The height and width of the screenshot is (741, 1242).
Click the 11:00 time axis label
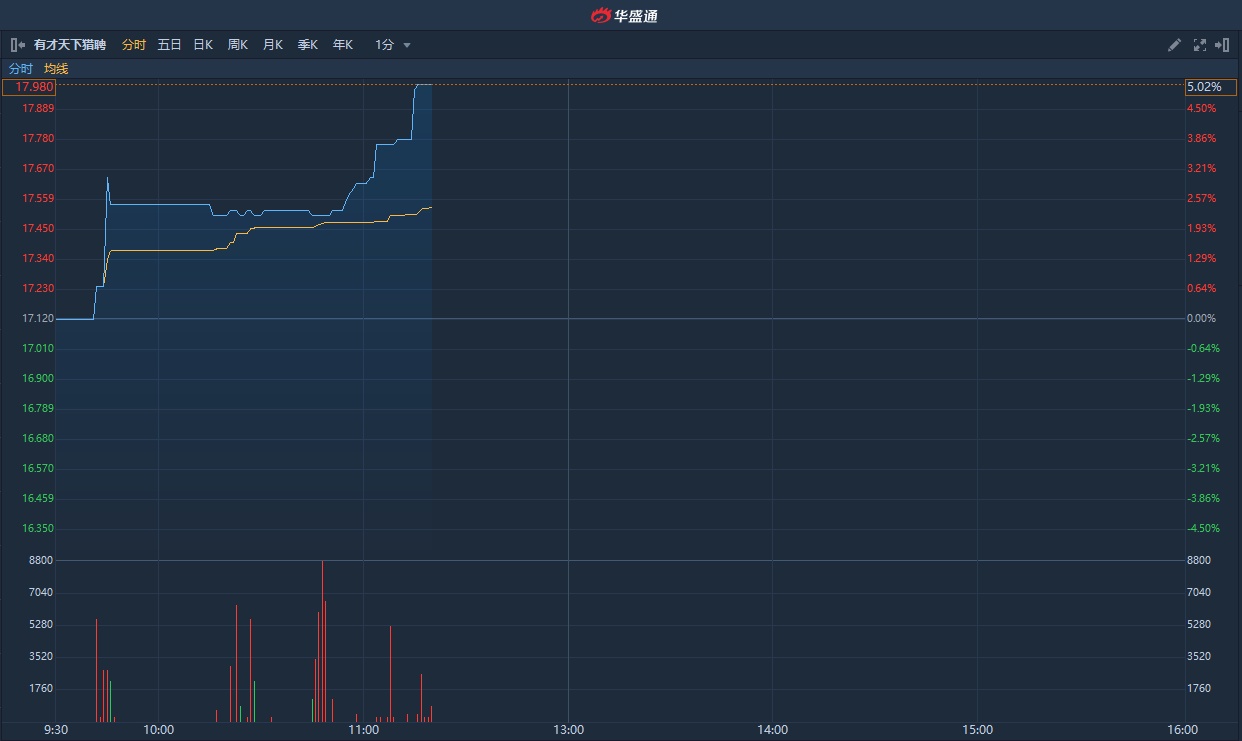(x=363, y=730)
